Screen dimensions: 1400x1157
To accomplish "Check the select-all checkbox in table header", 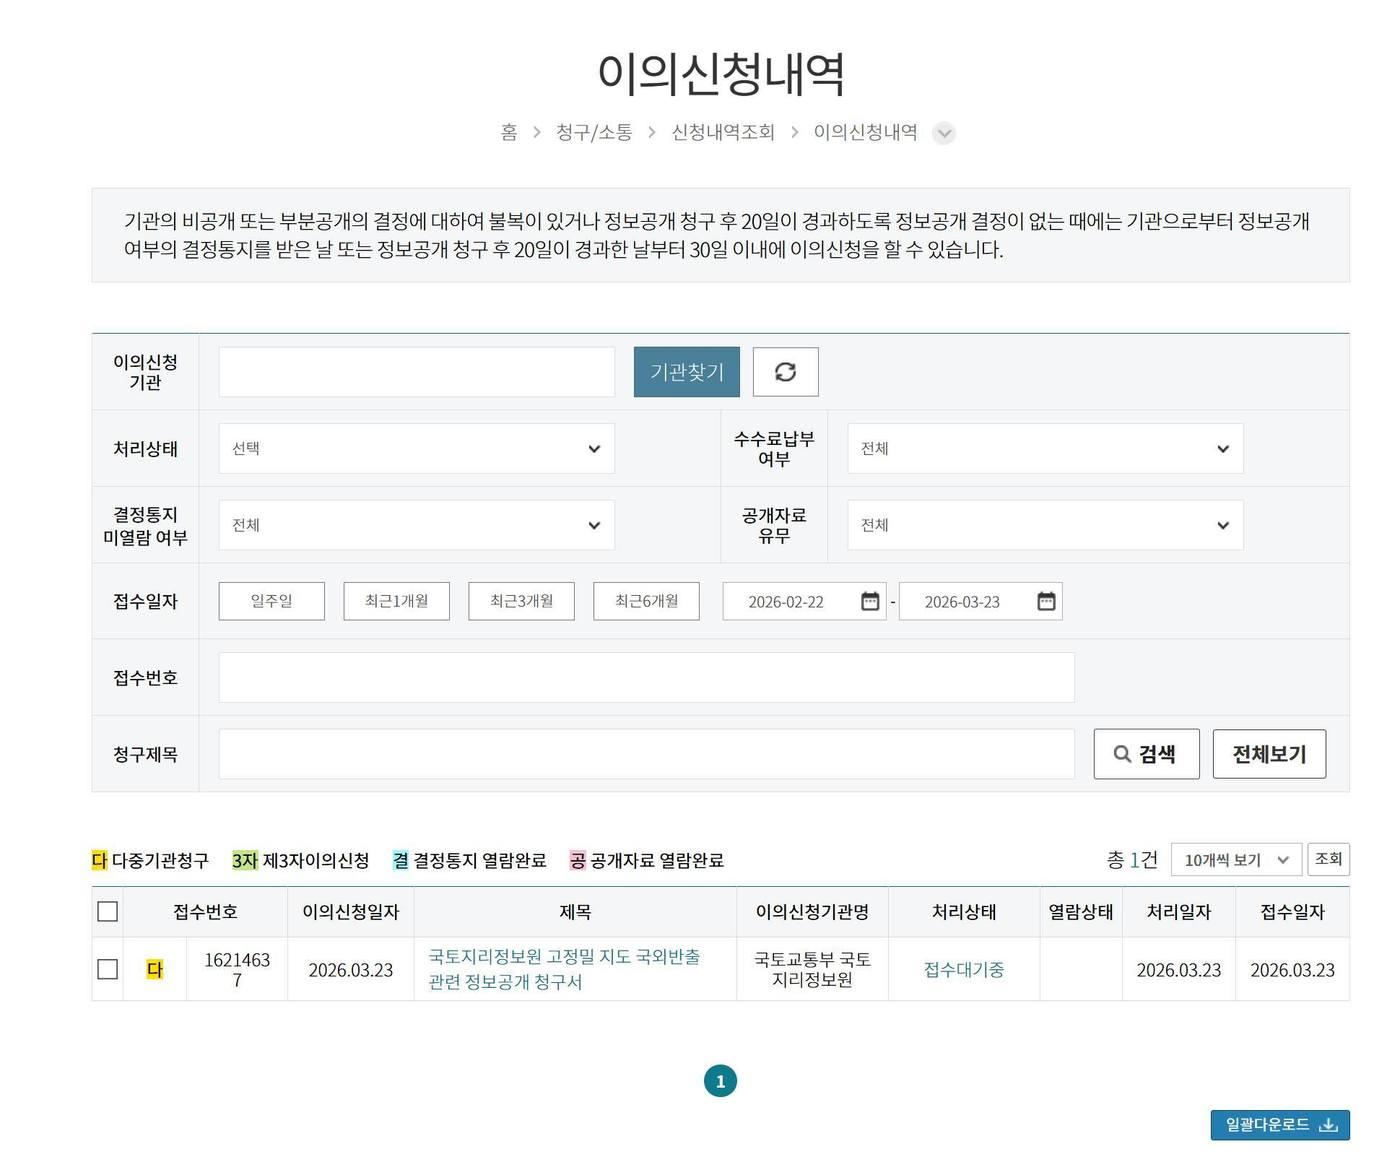I will pyautogui.click(x=107, y=911).
